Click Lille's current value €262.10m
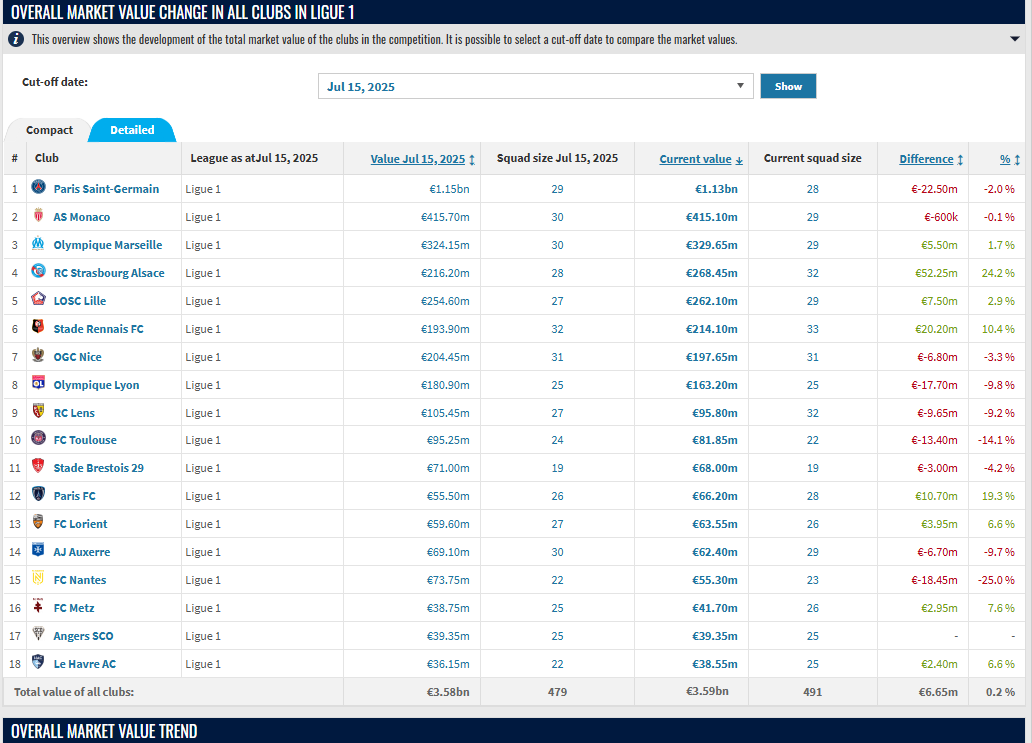Image resolution: width=1032 pixels, height=743 pixels. (711, 301)
